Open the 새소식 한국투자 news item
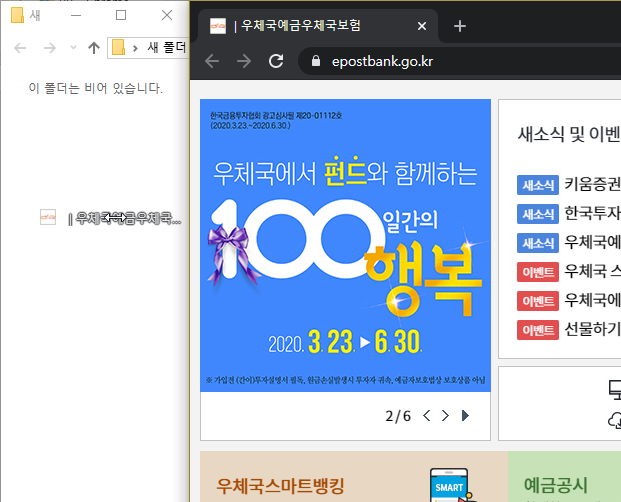 [568, 214]
